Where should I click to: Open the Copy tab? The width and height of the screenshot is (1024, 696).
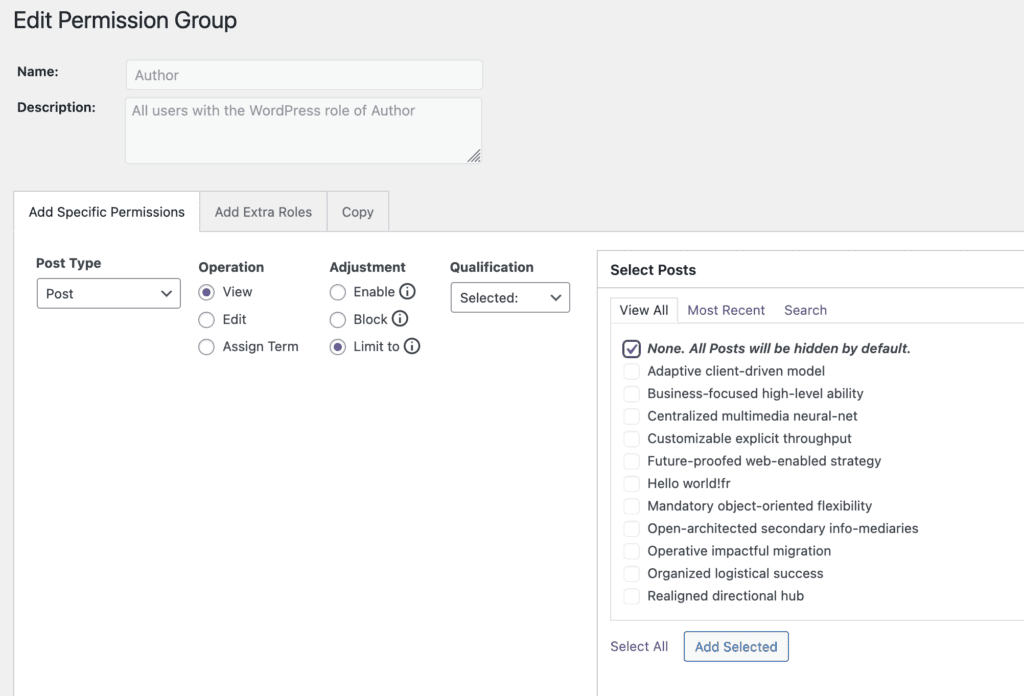(x=357, y=212)
